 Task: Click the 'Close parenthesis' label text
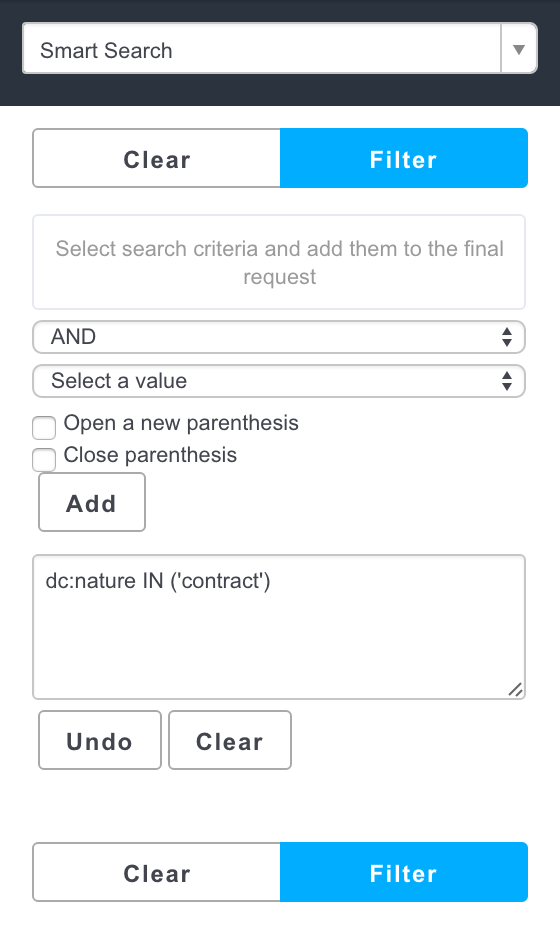[x=151, y=455]
